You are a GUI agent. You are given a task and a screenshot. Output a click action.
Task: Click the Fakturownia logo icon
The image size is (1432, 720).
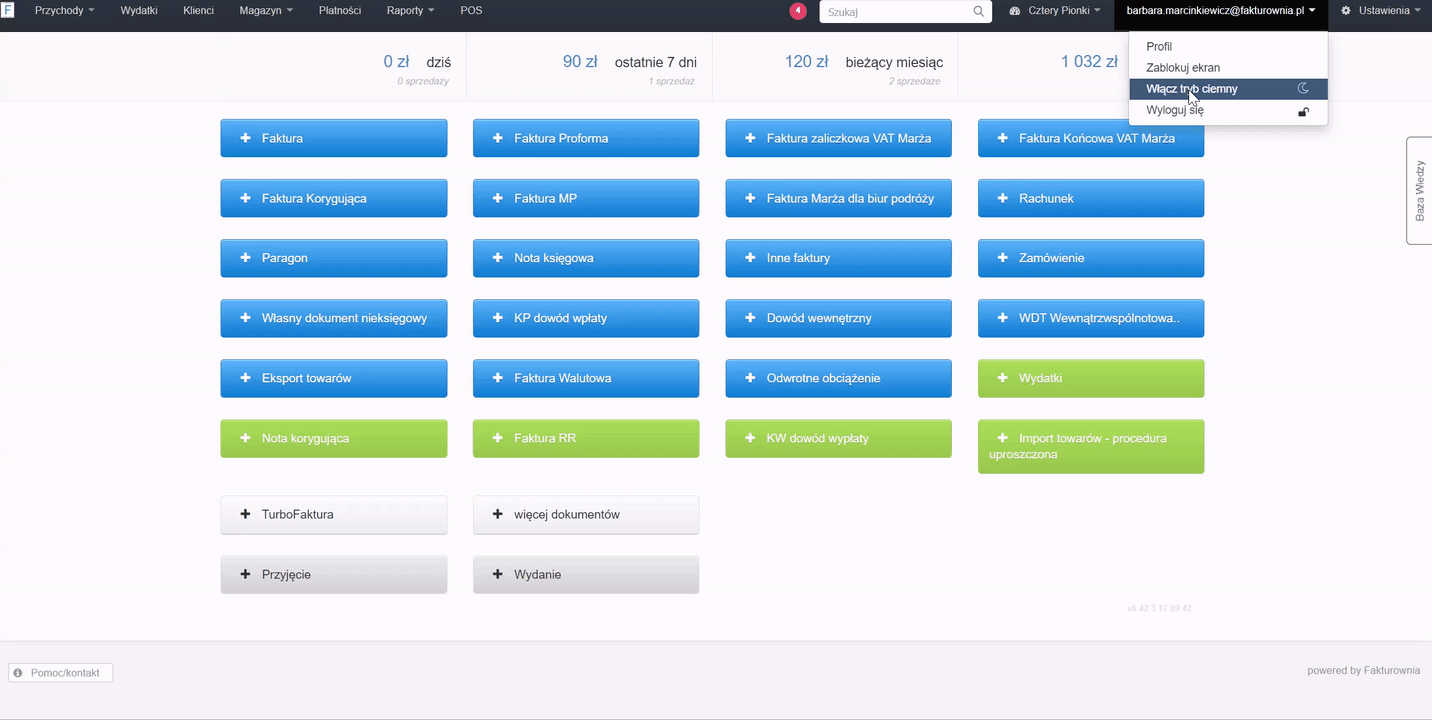click(x=8, y=11)
